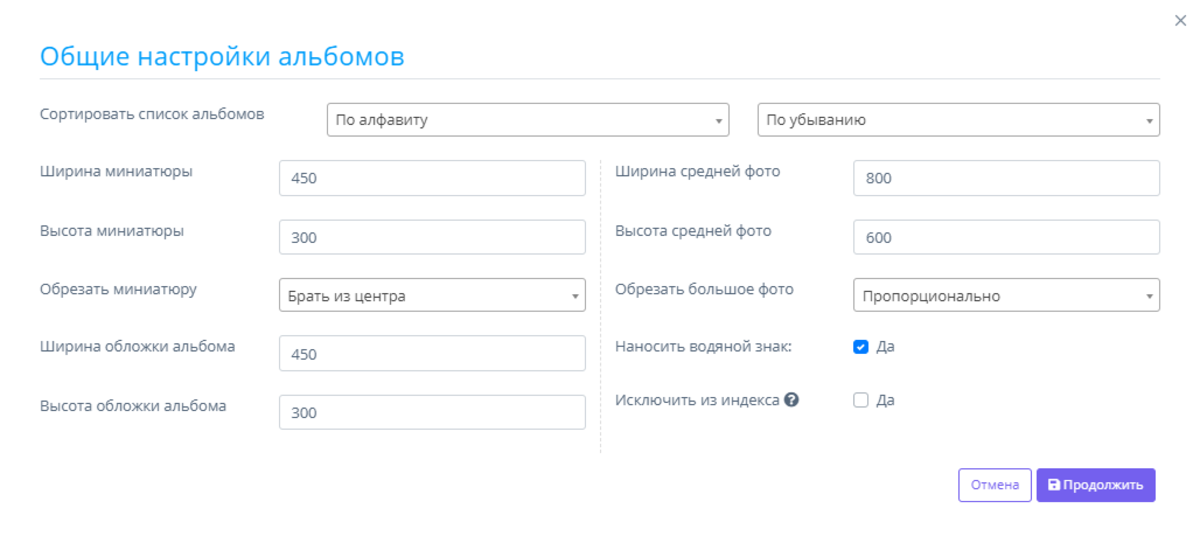Click the help icon next to Исключить из индекса
Image resolution: width=1200 pixels, height=536 pixels.
[x=792, y=400]
